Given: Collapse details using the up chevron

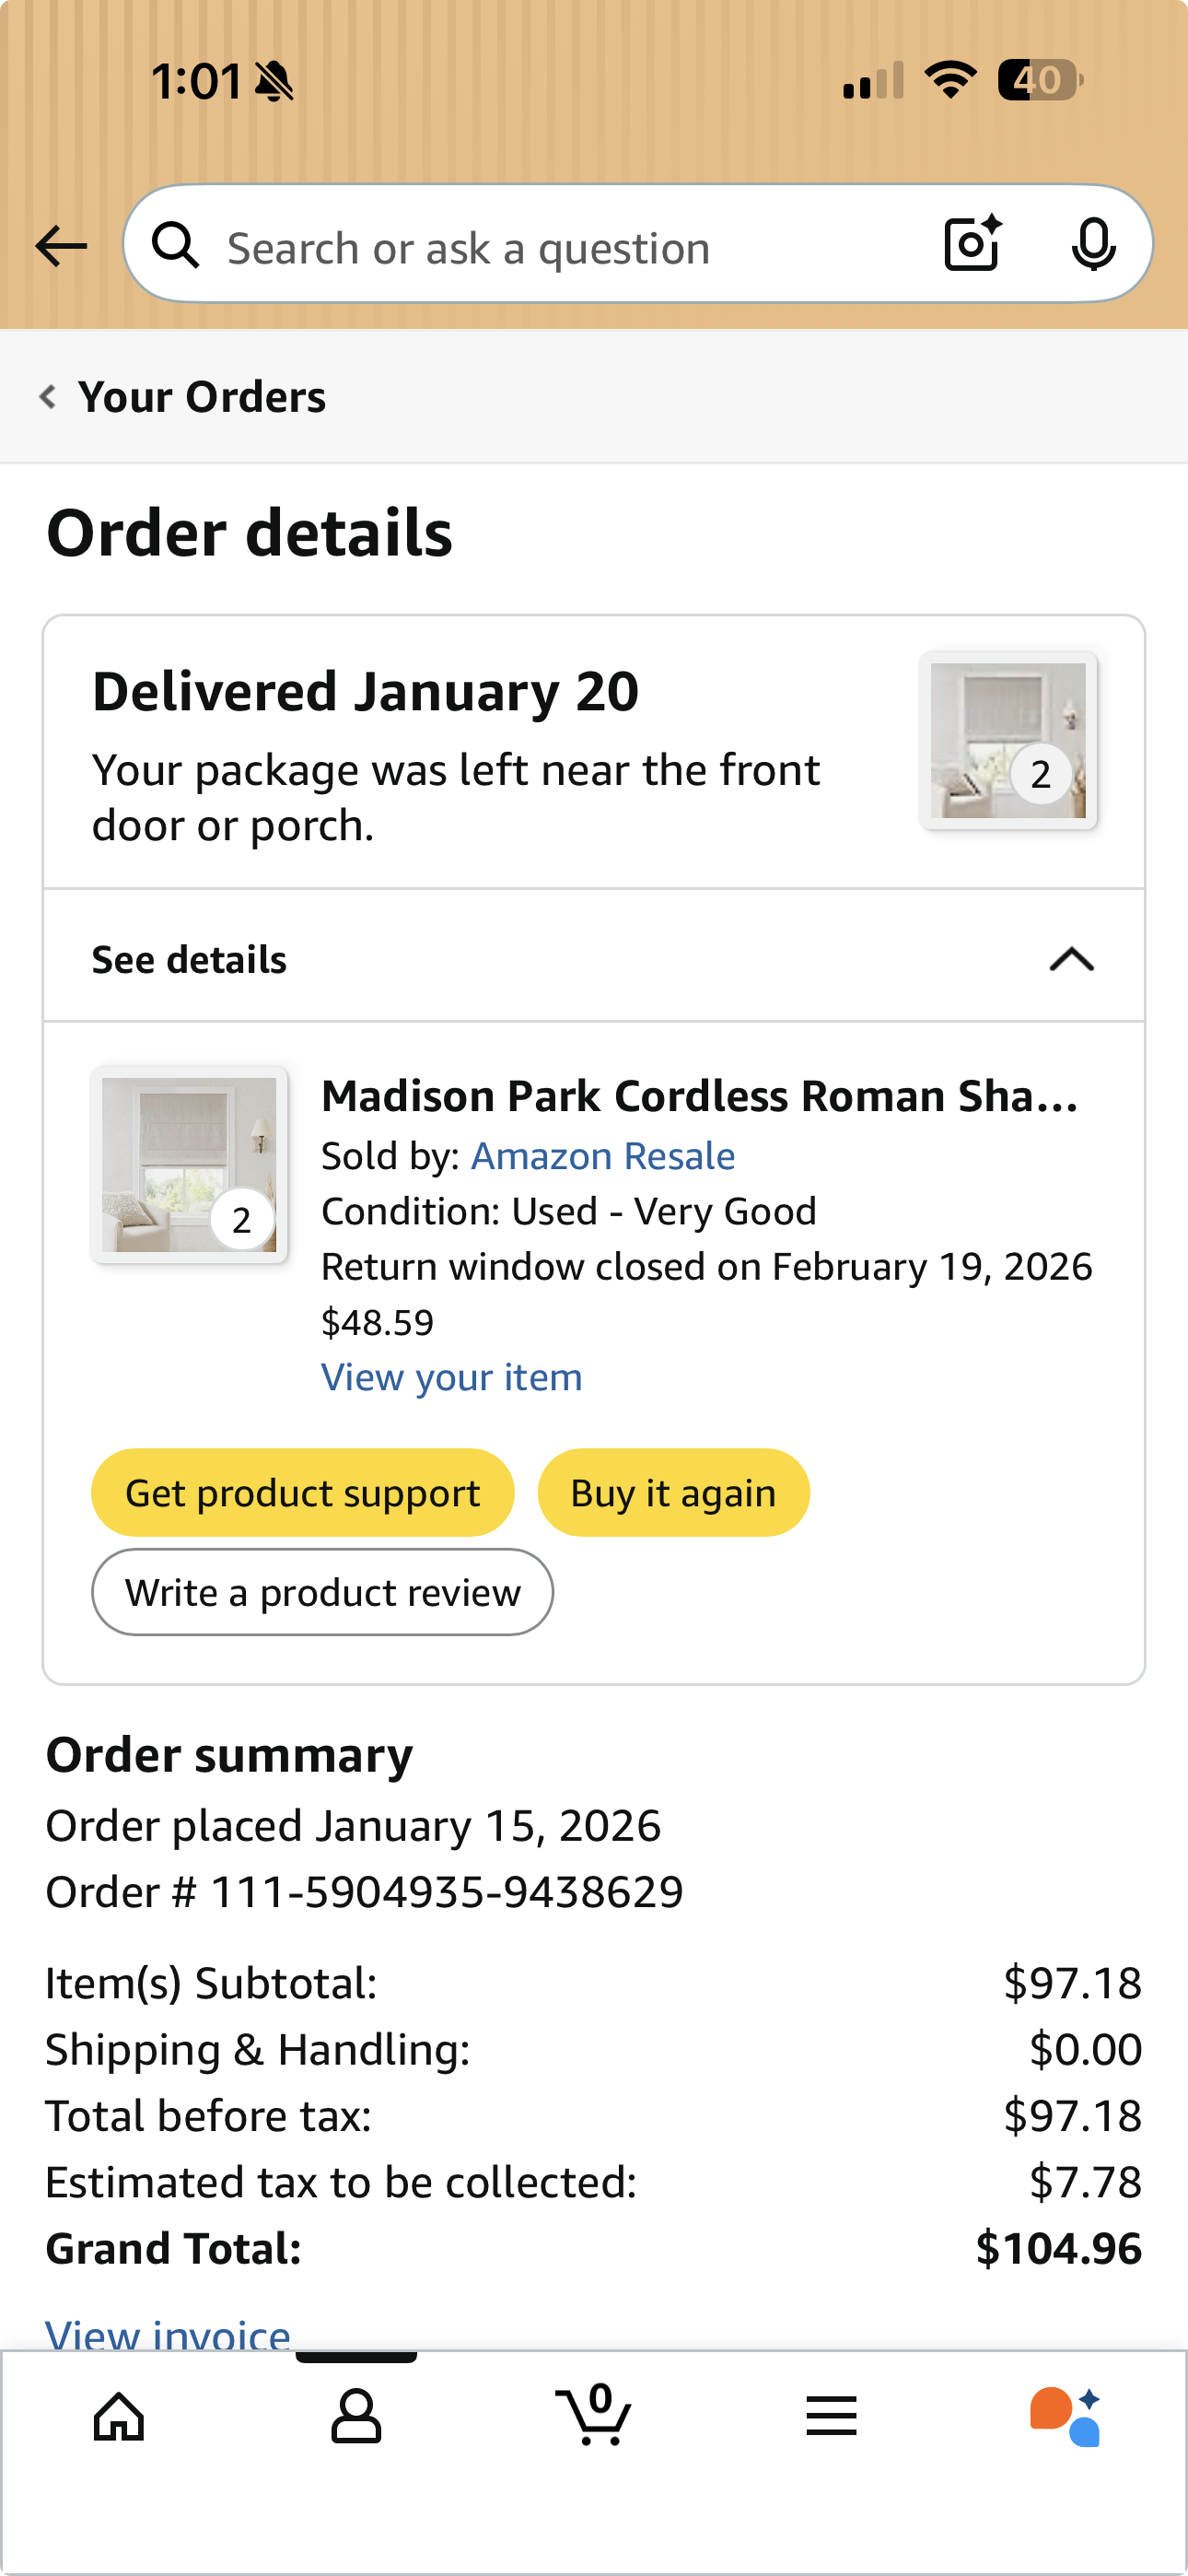Looking at the screenshot, I should coord(1072,960).
